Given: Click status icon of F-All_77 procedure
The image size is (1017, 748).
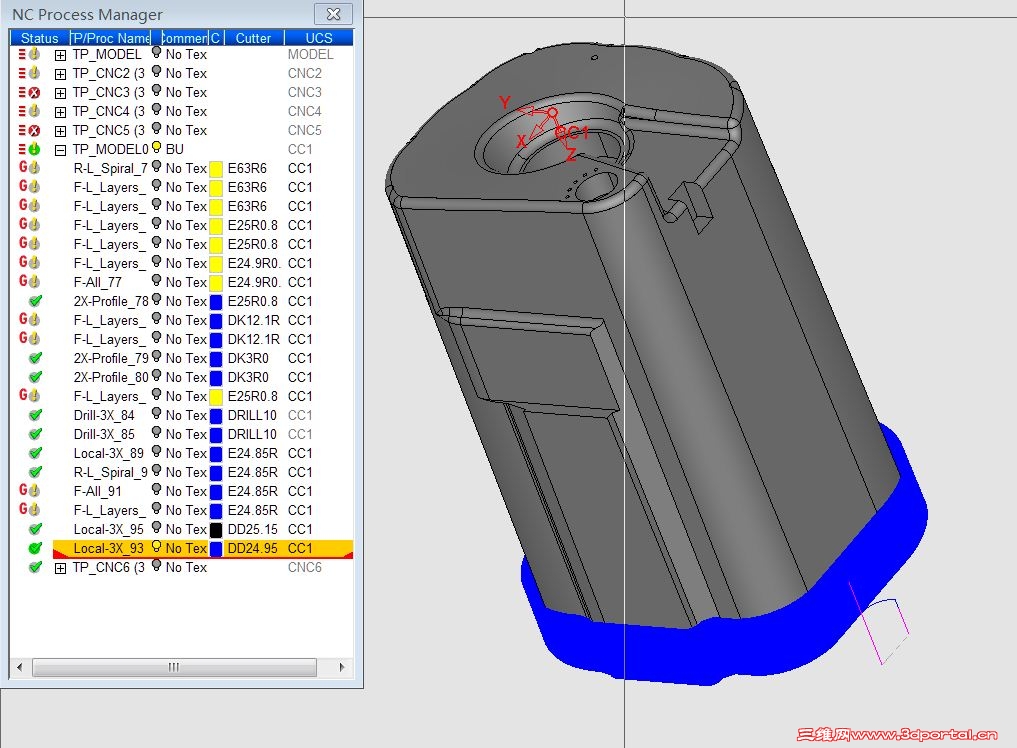Looking at the screenshot, I should coord(29,282).
